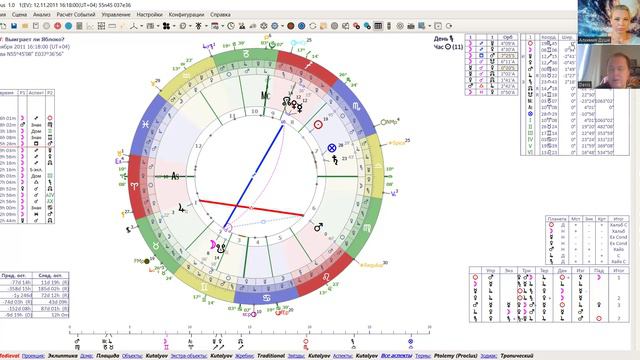Open the Конфигурации menu
Image resolution: width=640 pixels, height=360 pixels.
186,14
